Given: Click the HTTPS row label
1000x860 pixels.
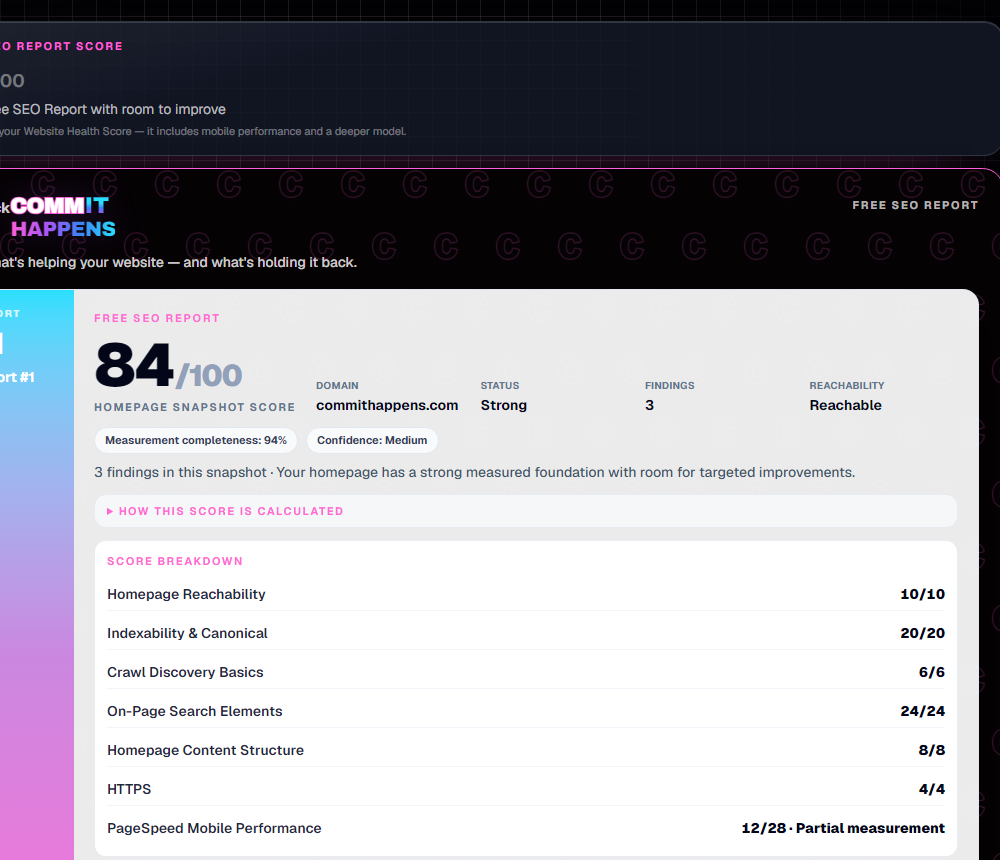Looking at the screenshot, I should pos(129,789).
